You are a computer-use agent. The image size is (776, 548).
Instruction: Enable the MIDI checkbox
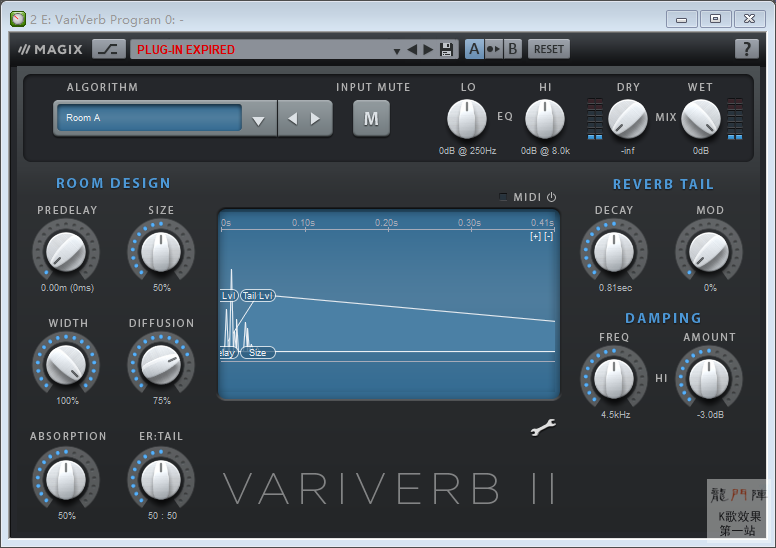[503, 197]
